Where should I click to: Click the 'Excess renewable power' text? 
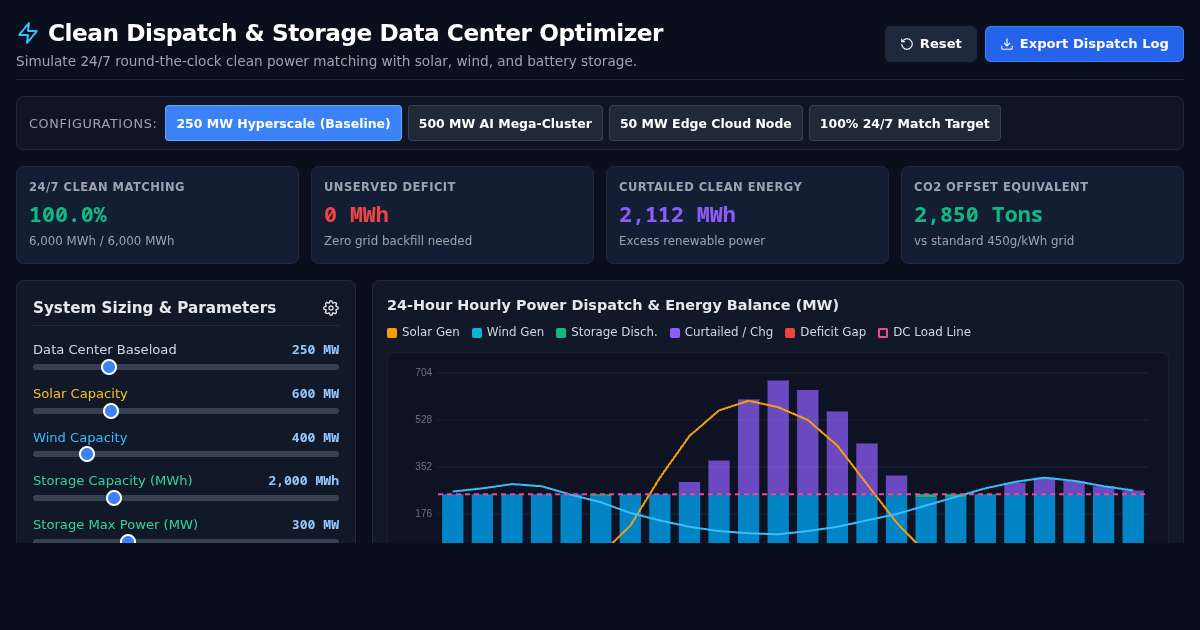click(692, 241)
